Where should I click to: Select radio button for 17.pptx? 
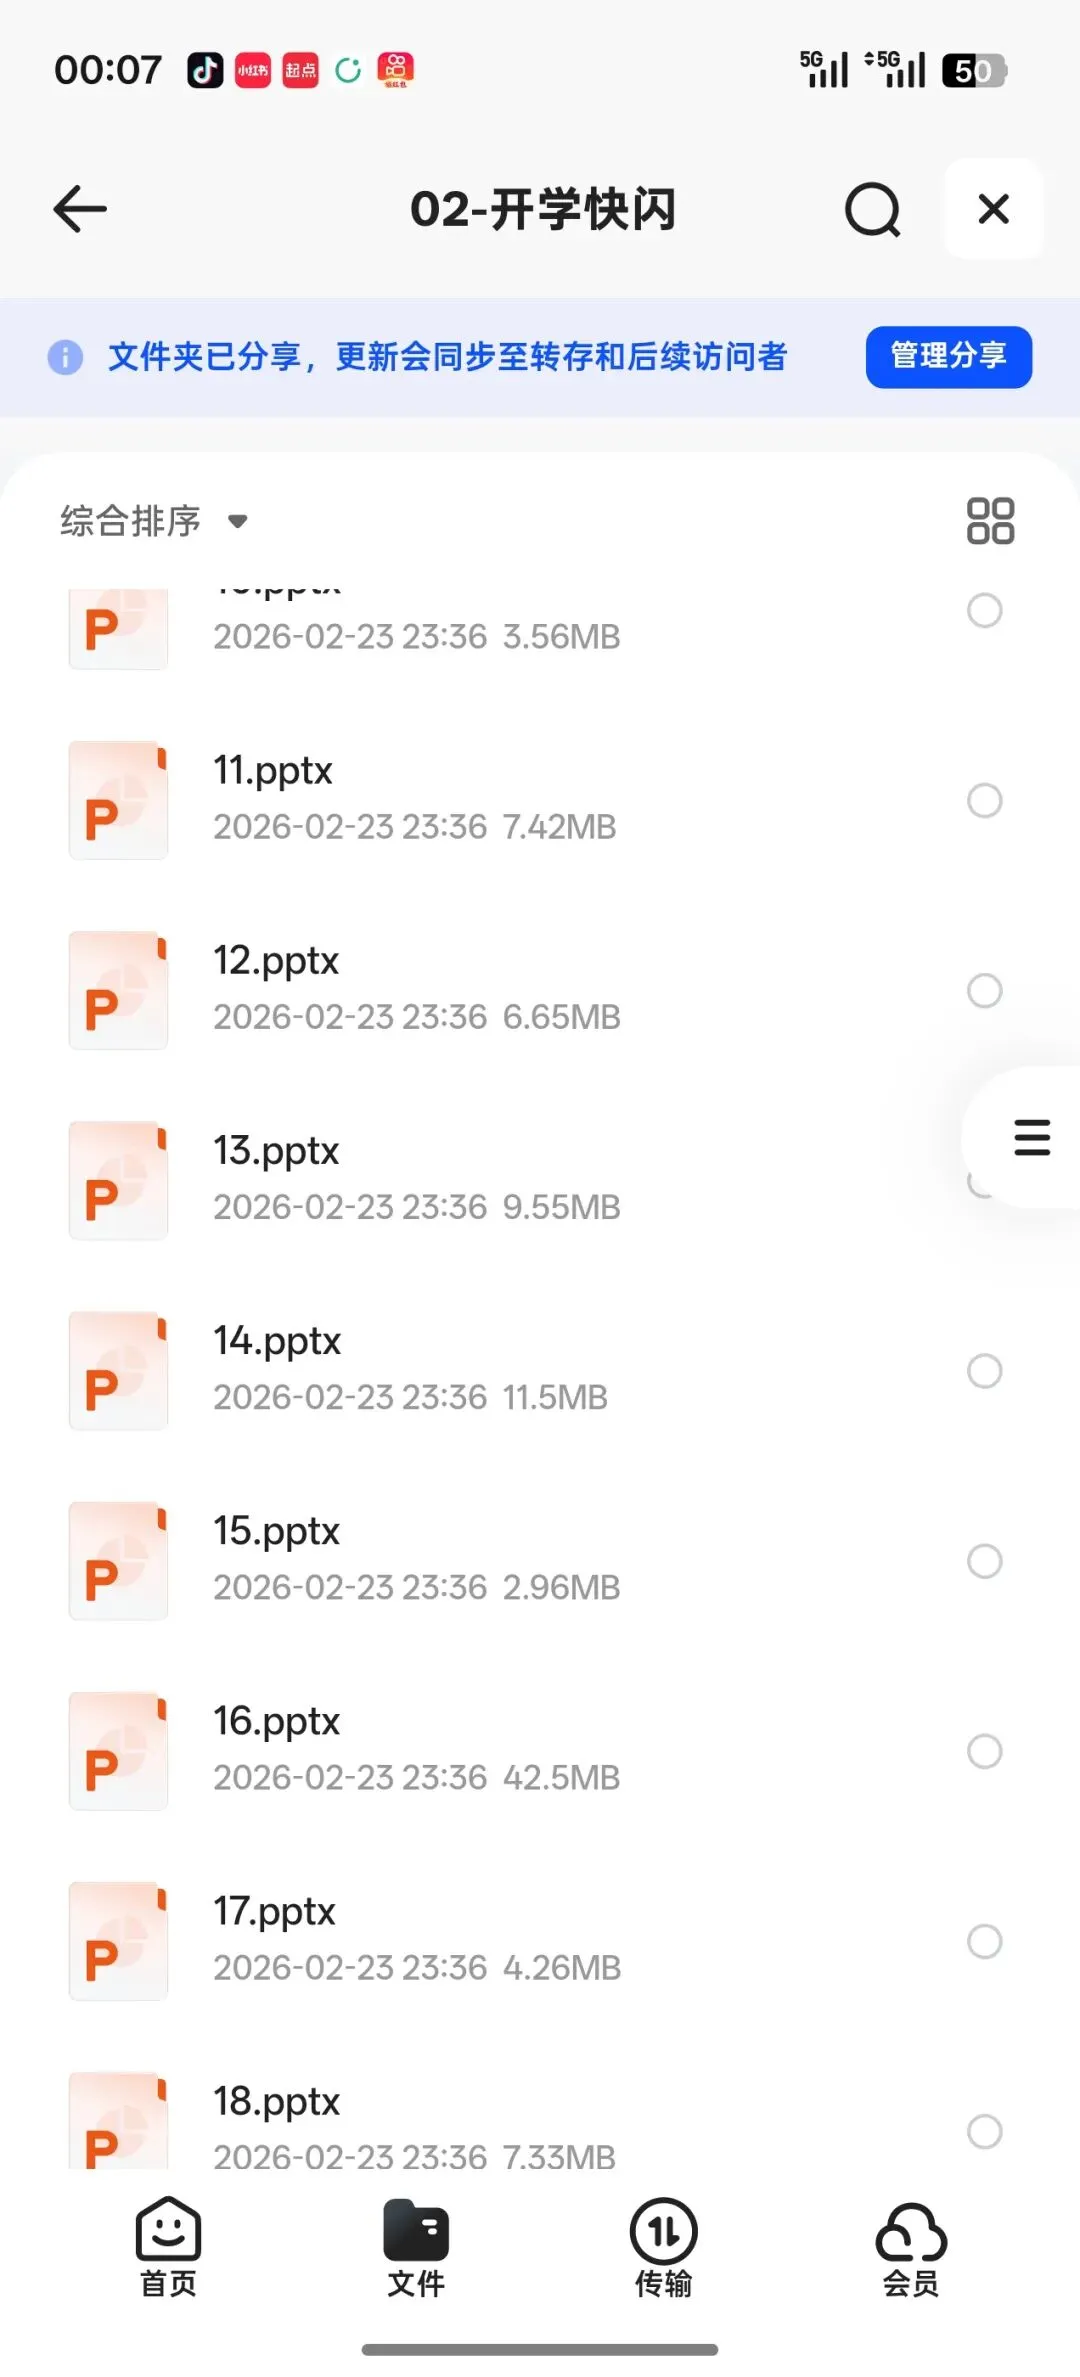coord(985,1941)
